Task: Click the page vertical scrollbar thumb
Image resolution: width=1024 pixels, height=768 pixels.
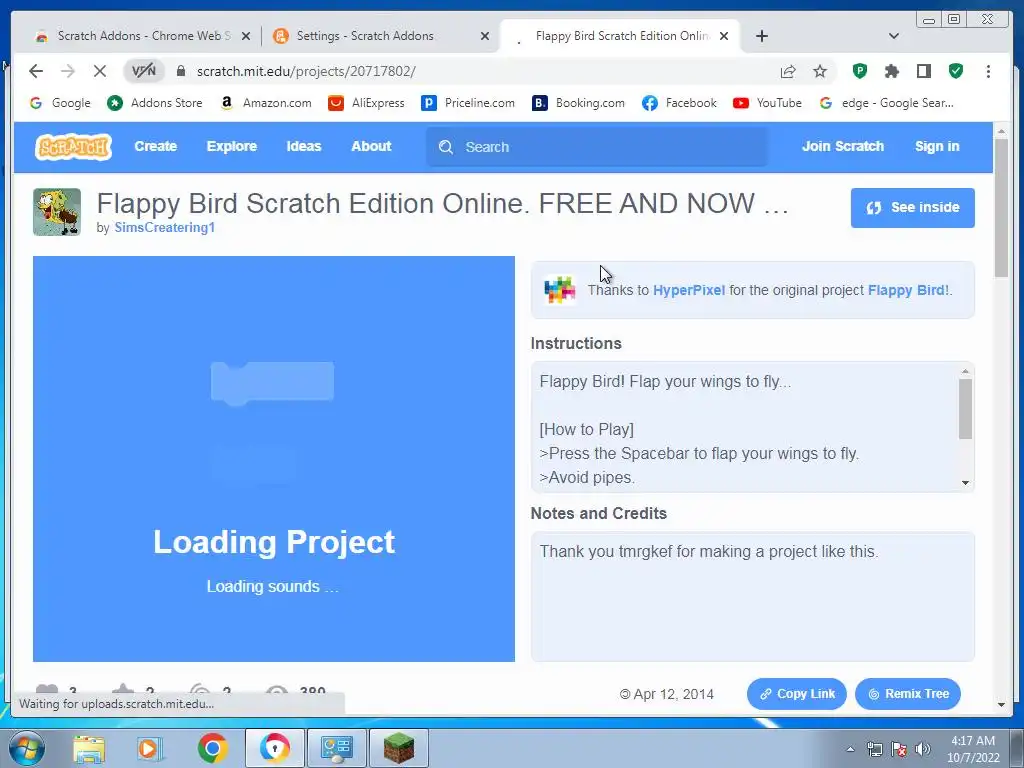Action: [1001, 208]
